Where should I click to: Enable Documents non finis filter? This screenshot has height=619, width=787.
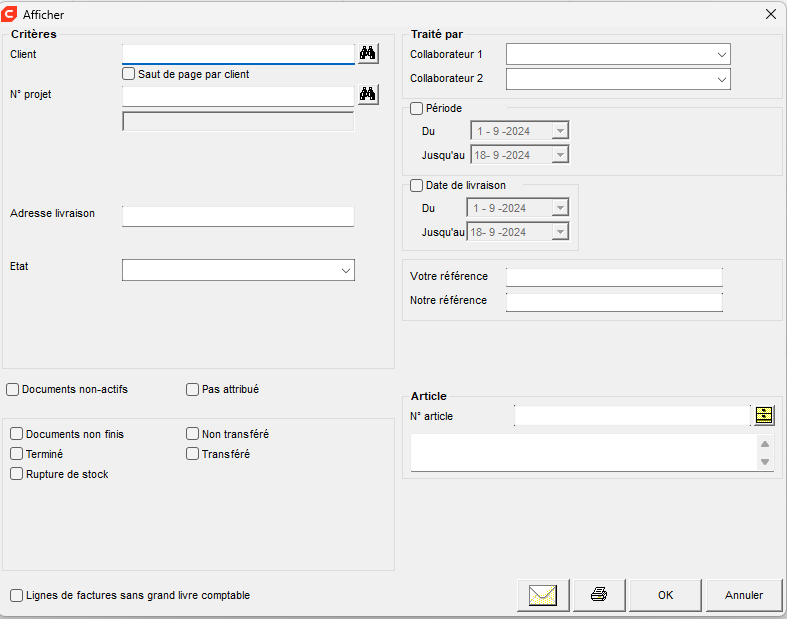point(17,434)
